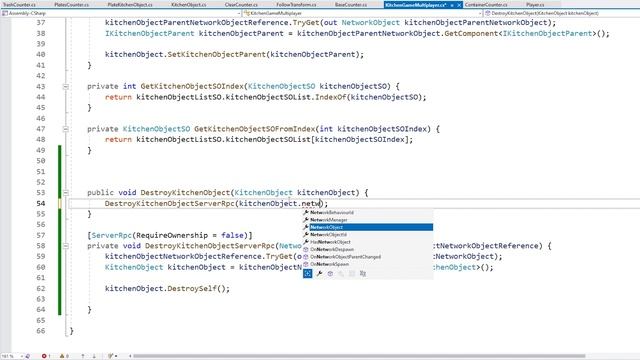
Task: Click the scroll-left arrow of horizontal scrollbar
Action: click(130, 356)
